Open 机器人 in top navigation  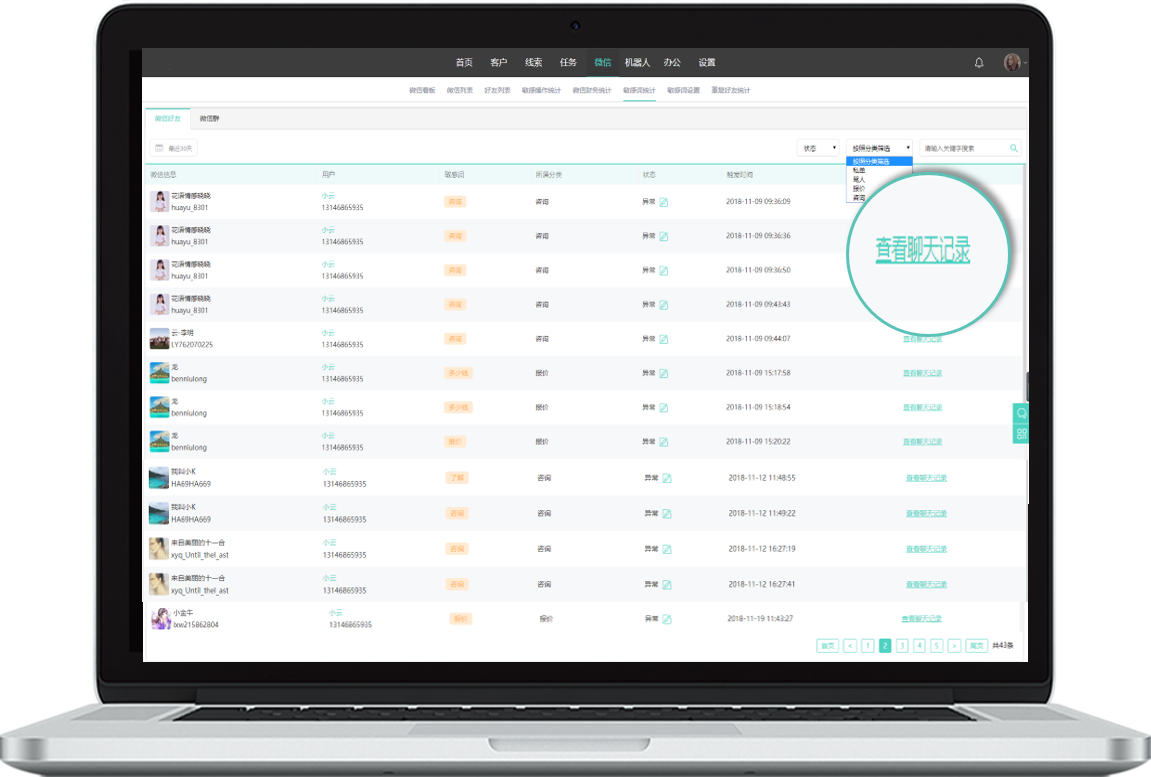[637, 62]
